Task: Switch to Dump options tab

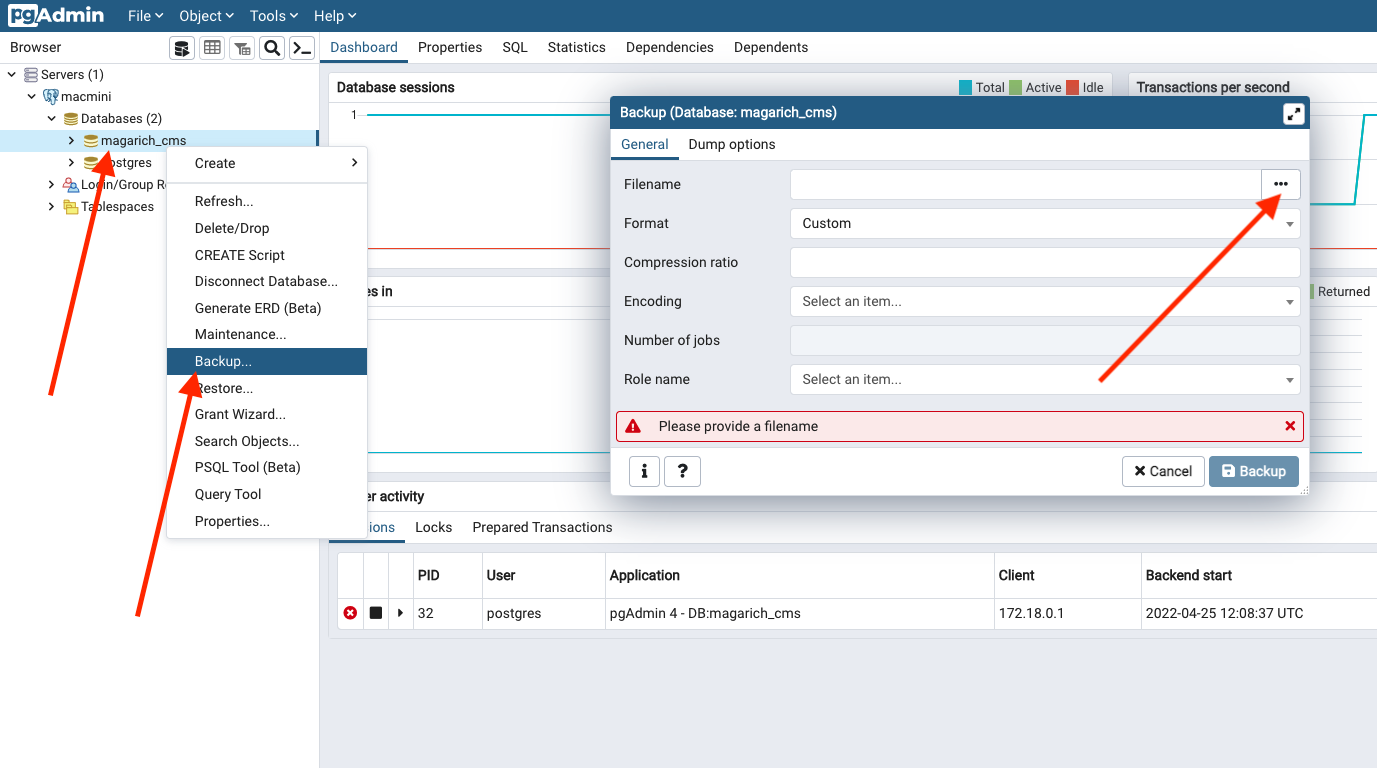Action: pyautogui.click(x=731, y=144)
